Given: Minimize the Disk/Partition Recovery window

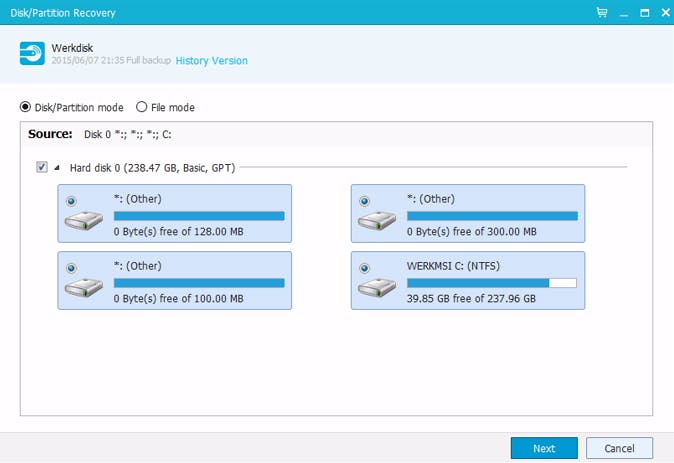Looking at the screenshot, I should tap(624, 13).
